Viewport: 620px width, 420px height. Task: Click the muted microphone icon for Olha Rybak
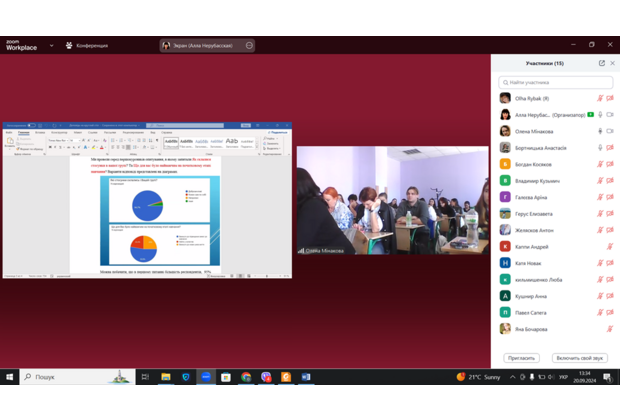pyautogui.click(x=600, y=98)
